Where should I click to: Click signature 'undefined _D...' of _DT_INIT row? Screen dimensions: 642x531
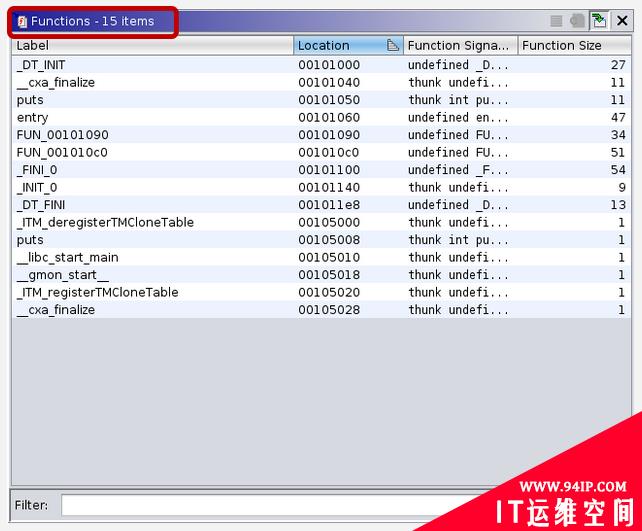459,65
